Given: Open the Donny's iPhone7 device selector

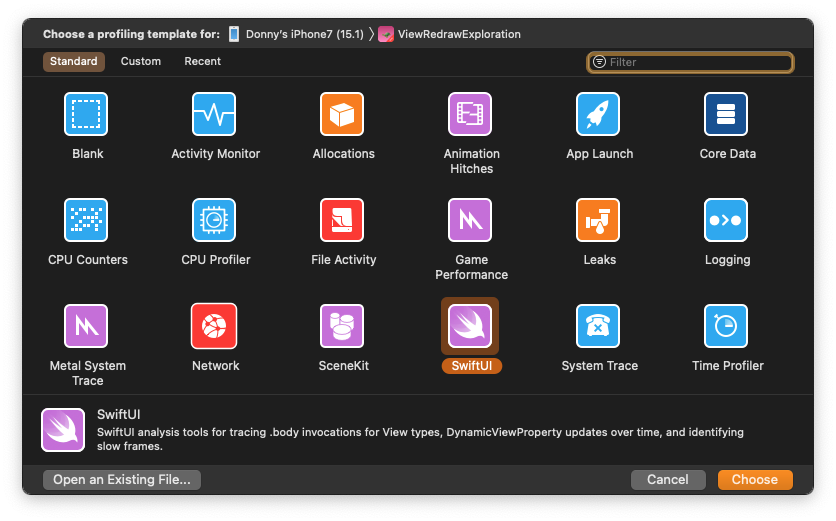Looking at the screenshot, I should click(x=304, y=34).
